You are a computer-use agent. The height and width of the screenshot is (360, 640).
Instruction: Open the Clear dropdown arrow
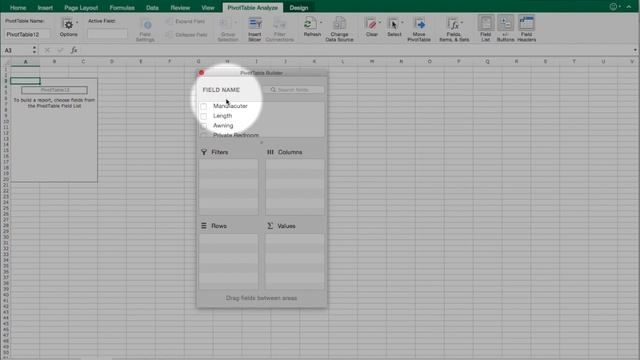point(380,22)
